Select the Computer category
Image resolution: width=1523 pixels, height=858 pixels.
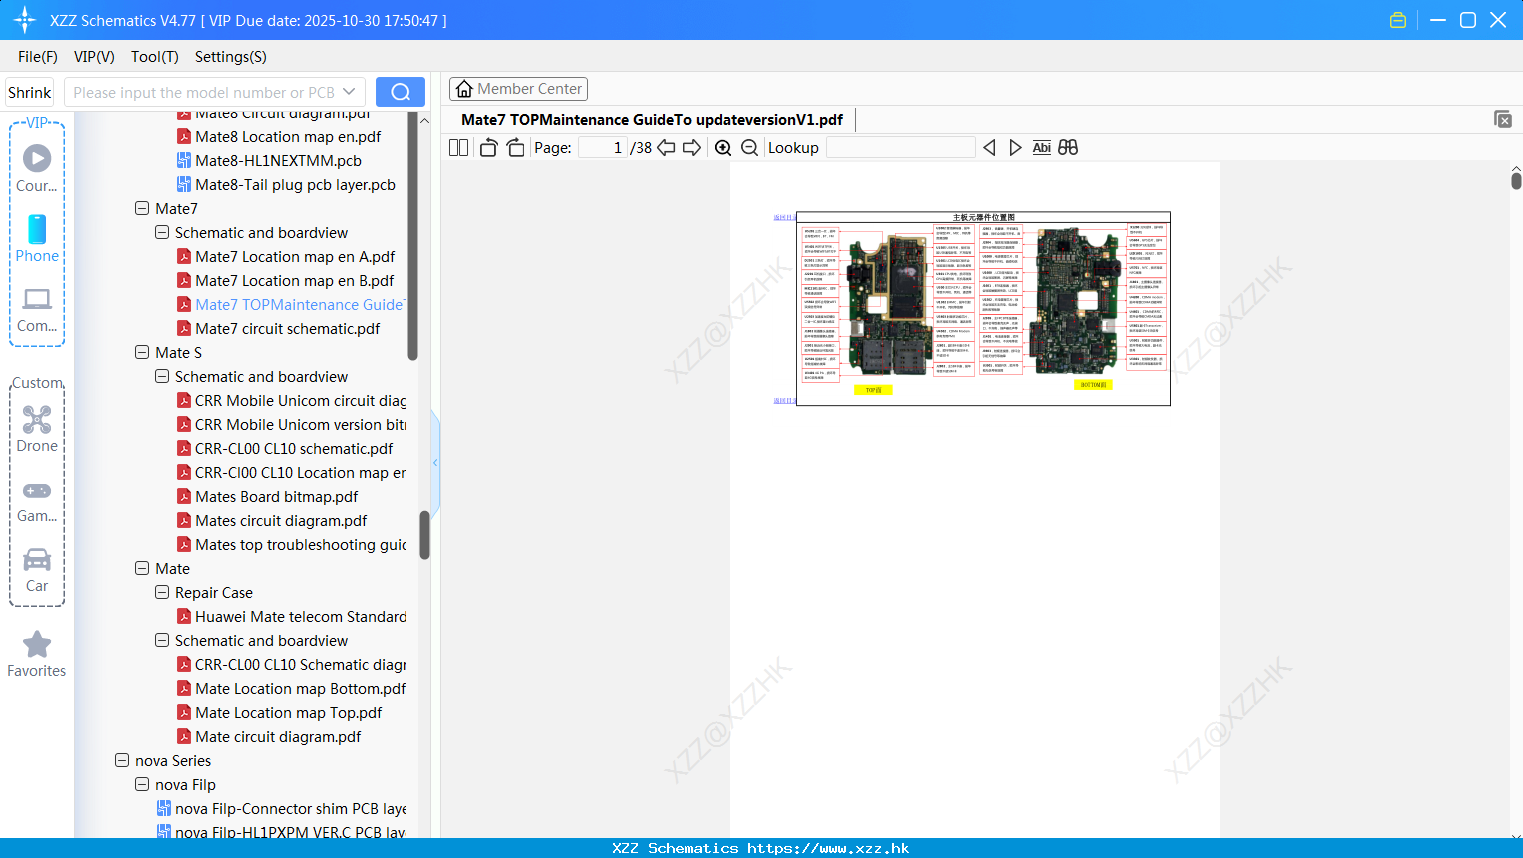[x=37, y=310]
